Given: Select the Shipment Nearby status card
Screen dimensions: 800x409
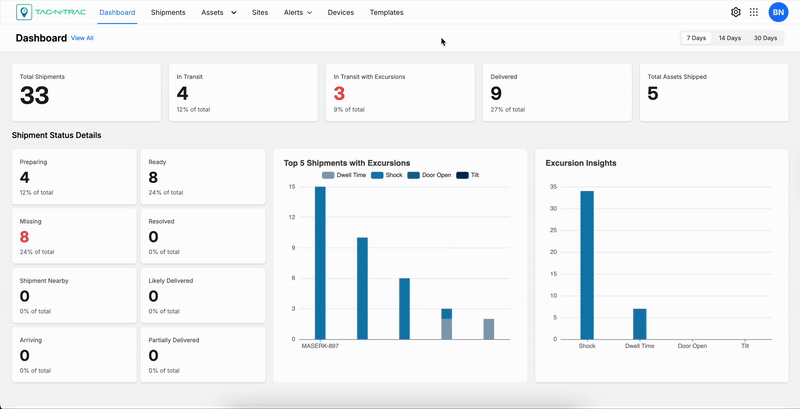Looking at the screenshot, I should (74, 295).
